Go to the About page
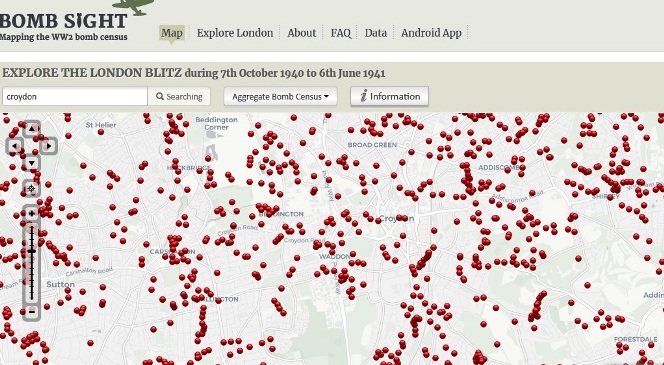This screenshot has height=365, width=664. click(x=302, y=33)
